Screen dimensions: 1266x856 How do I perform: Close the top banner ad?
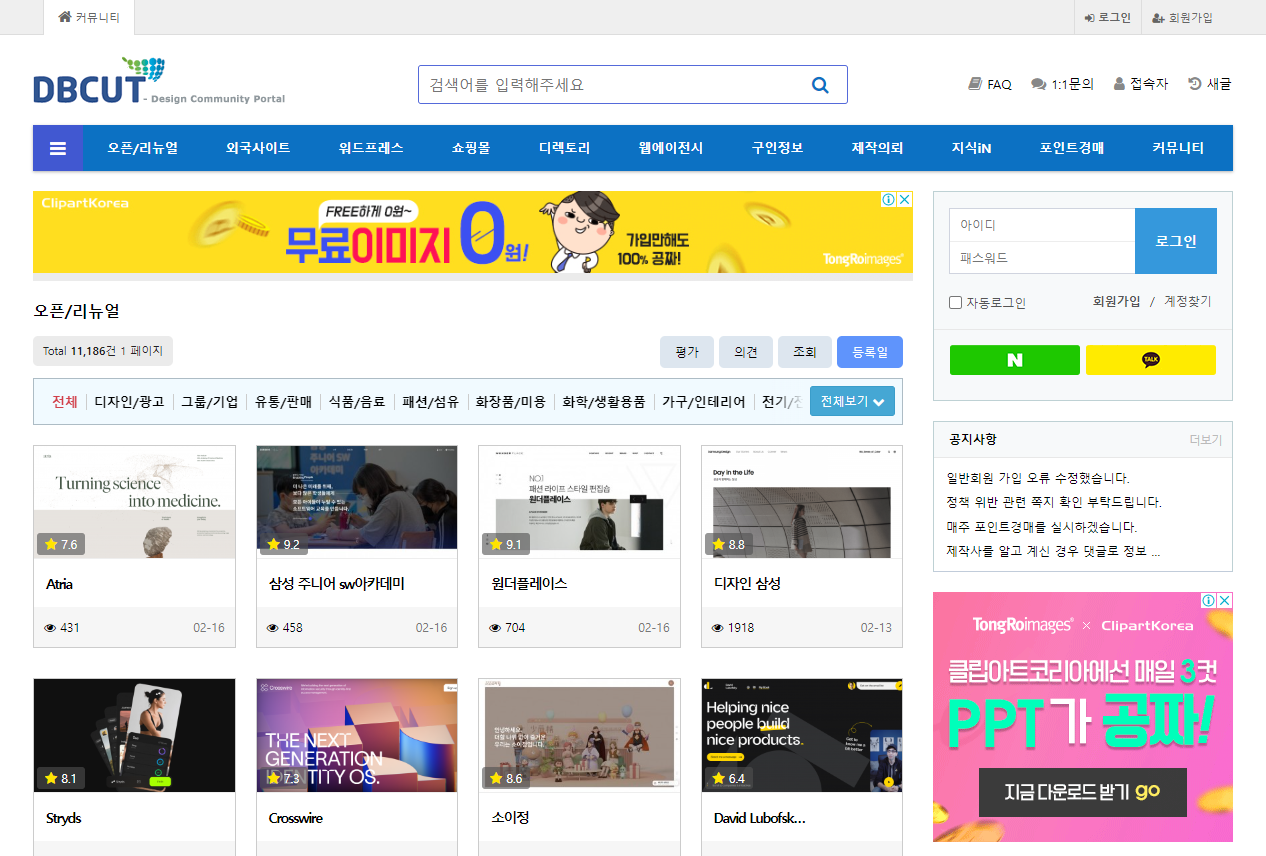point(904,200)
